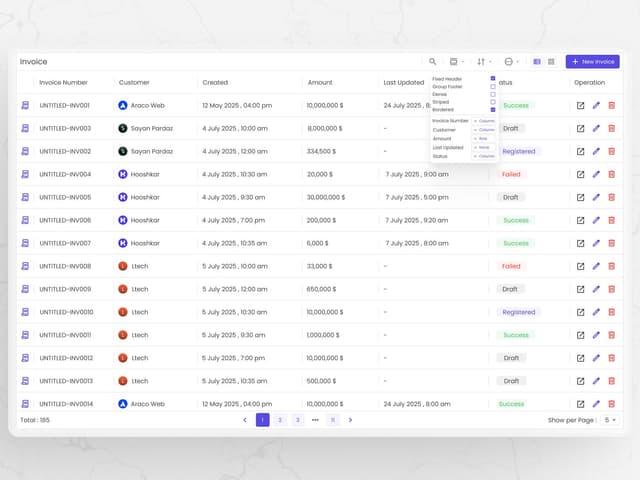640x480 pixels.
Task: Delete invoice UNTITLED-INV0010 trash icon
Action: tap(611, 312)
